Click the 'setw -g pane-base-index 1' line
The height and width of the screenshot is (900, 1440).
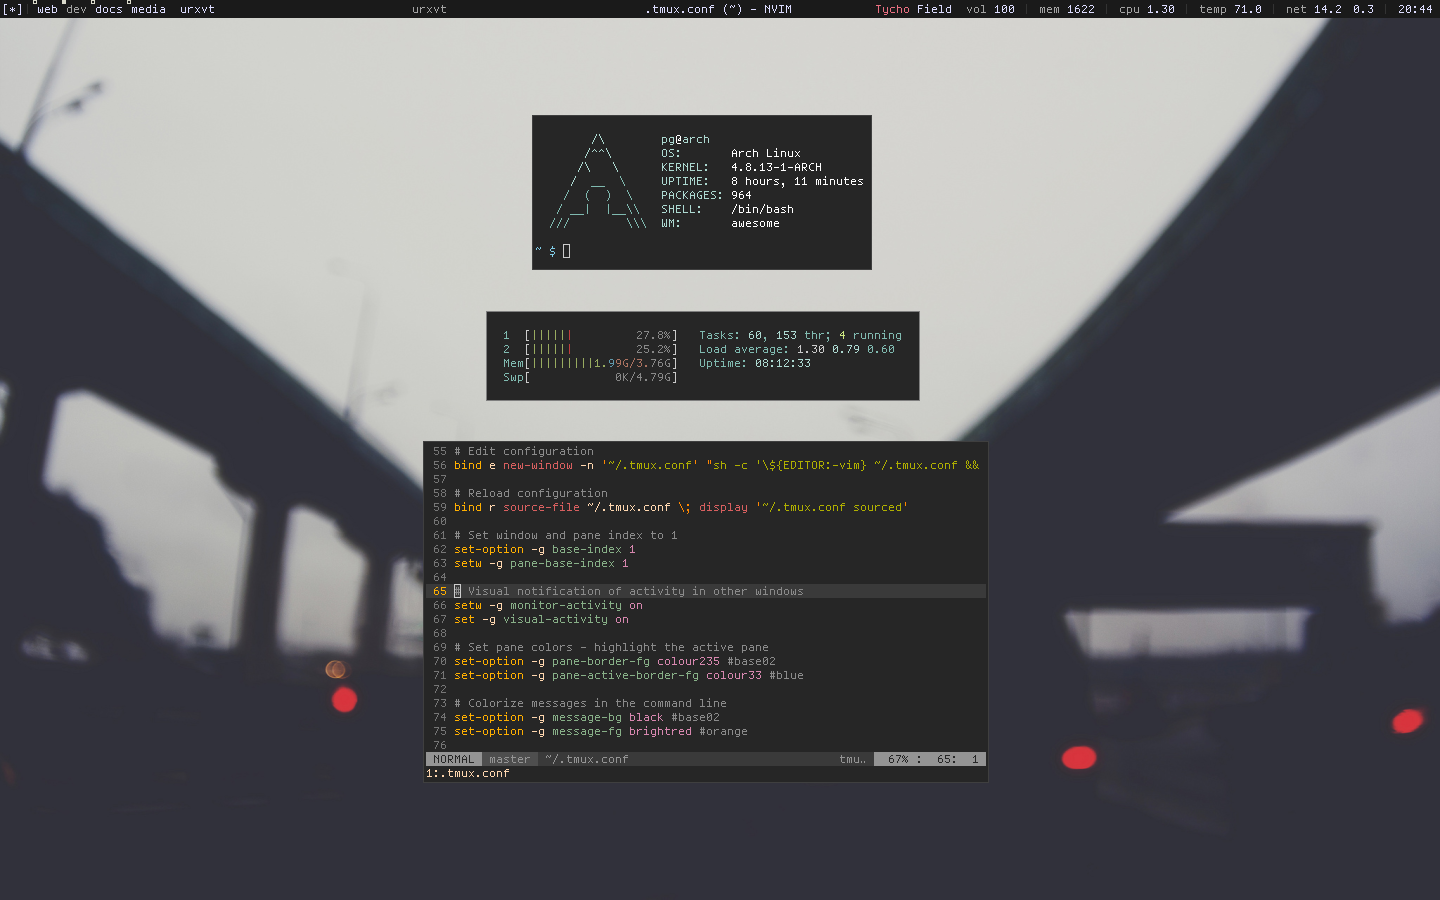coord(541,563)
